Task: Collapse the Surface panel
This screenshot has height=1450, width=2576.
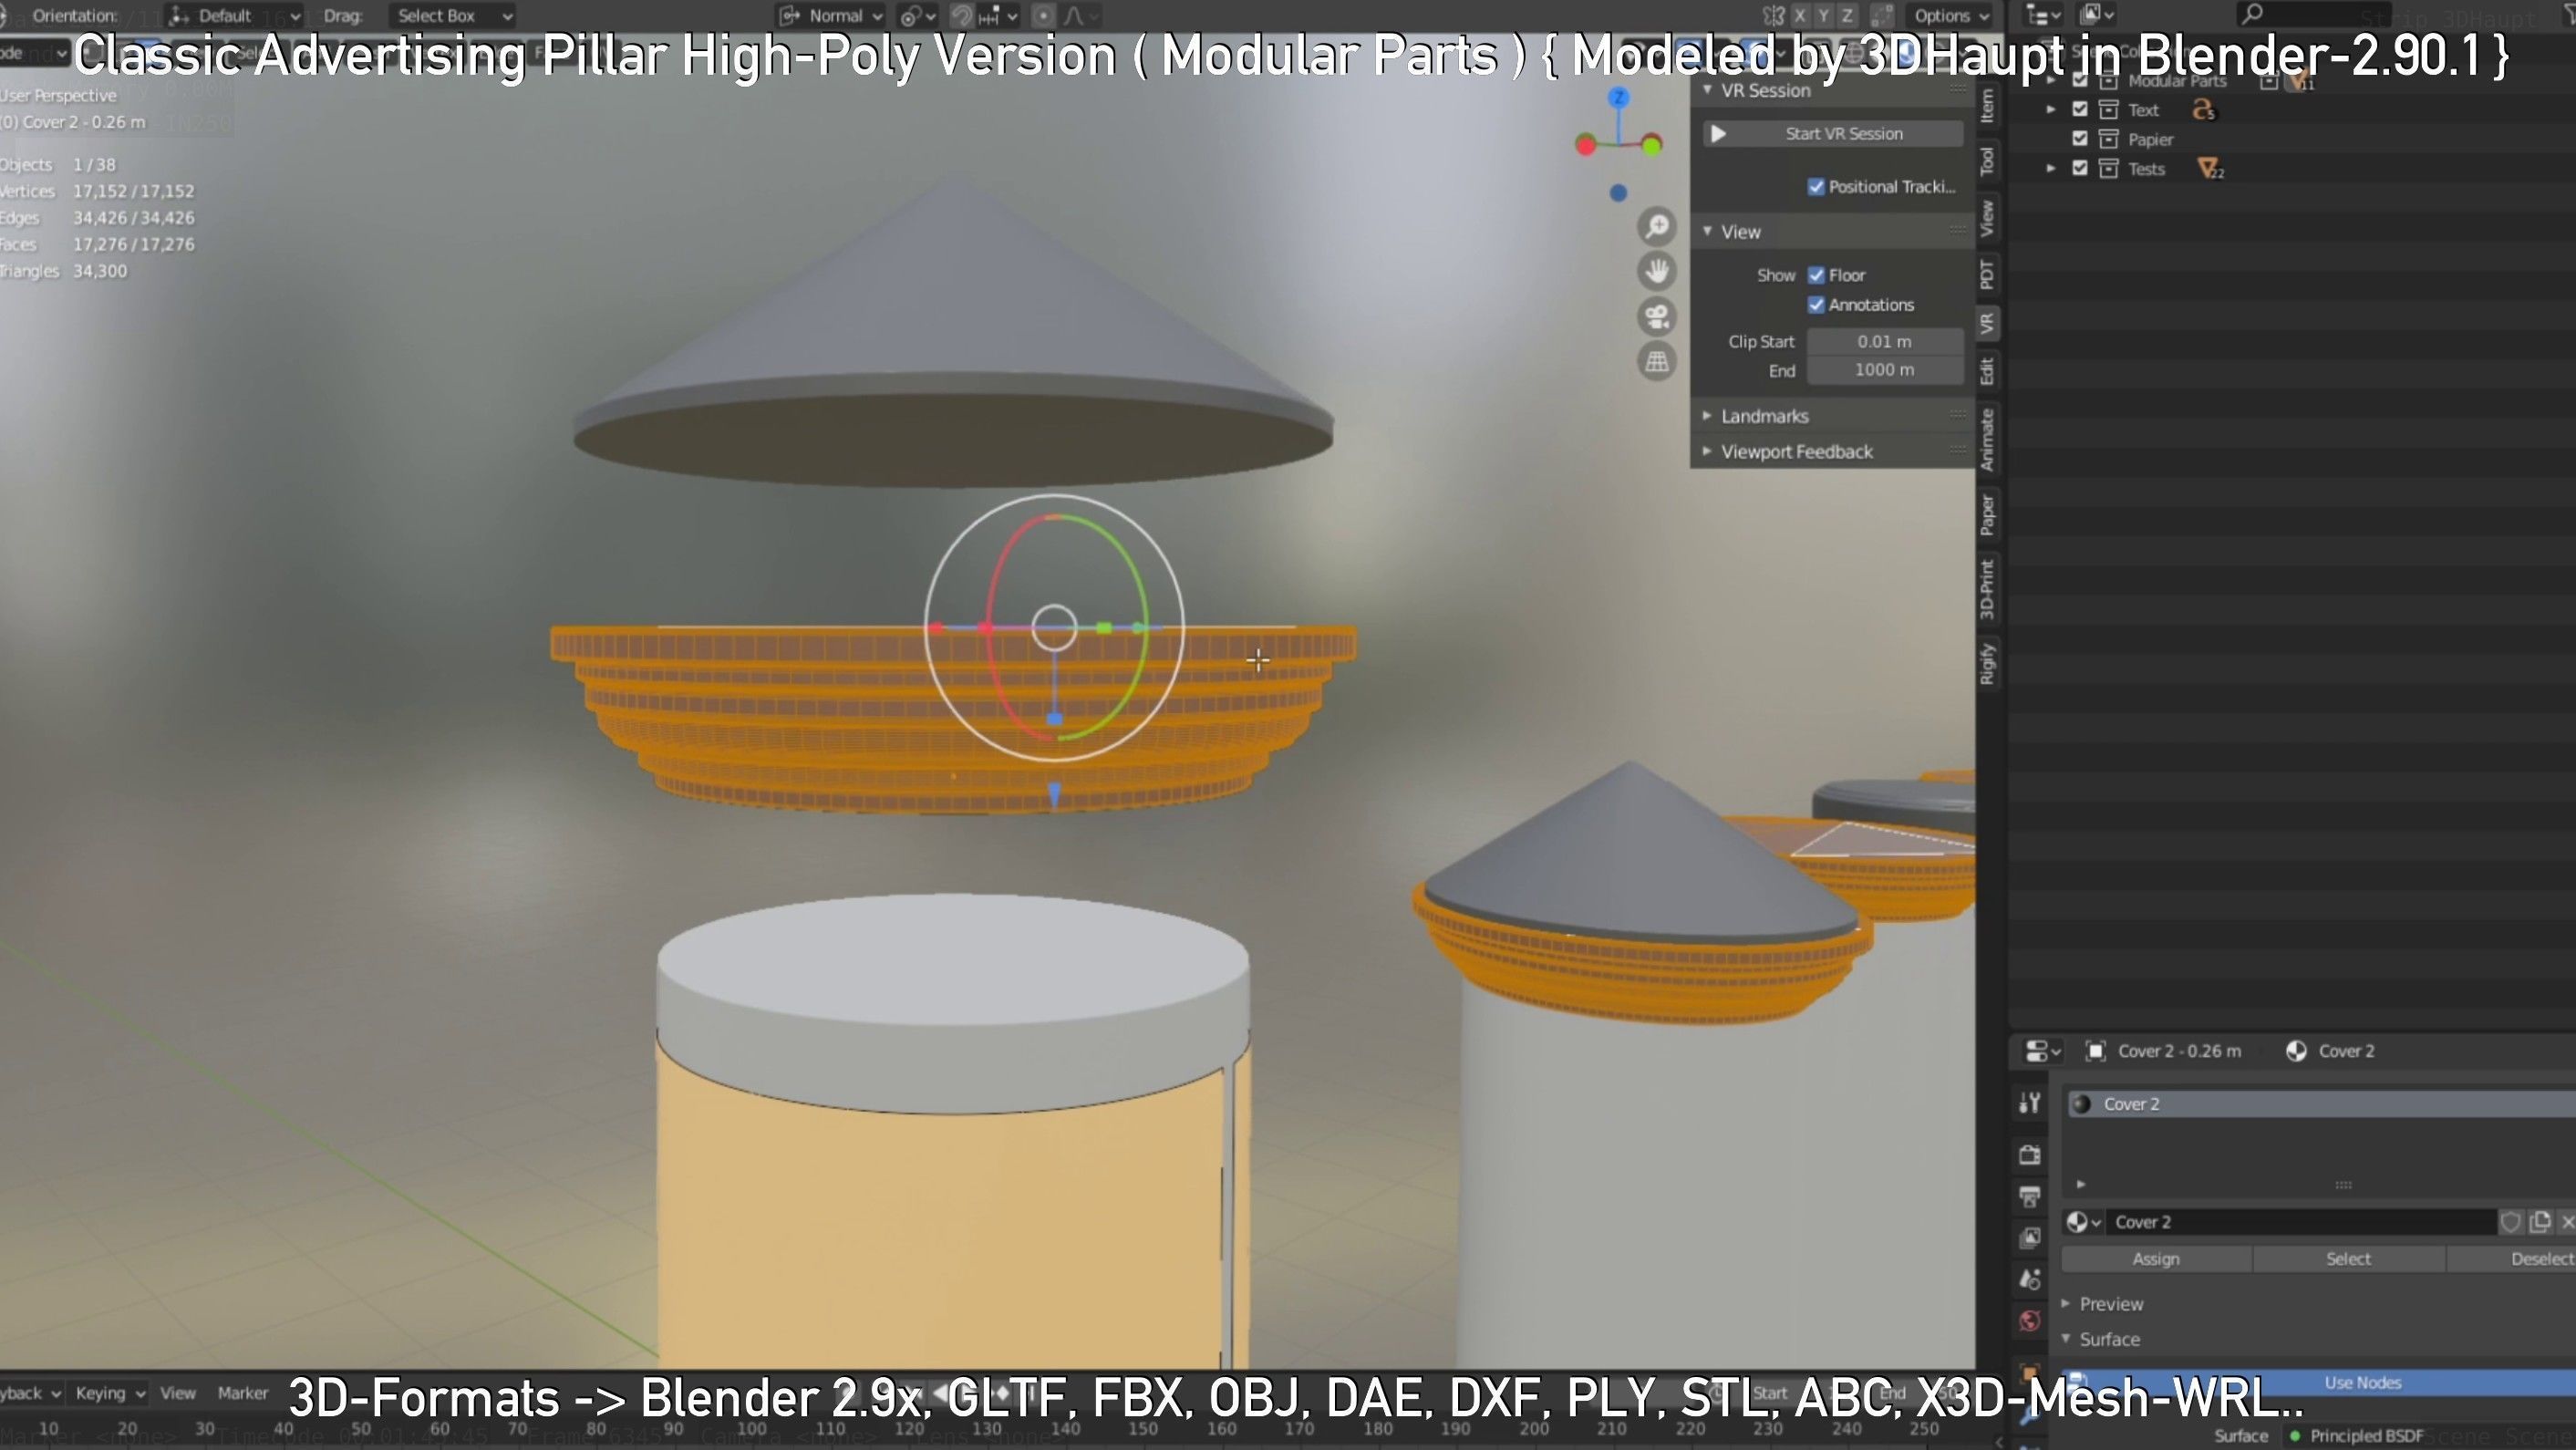Action: tap(2065, 1339)
